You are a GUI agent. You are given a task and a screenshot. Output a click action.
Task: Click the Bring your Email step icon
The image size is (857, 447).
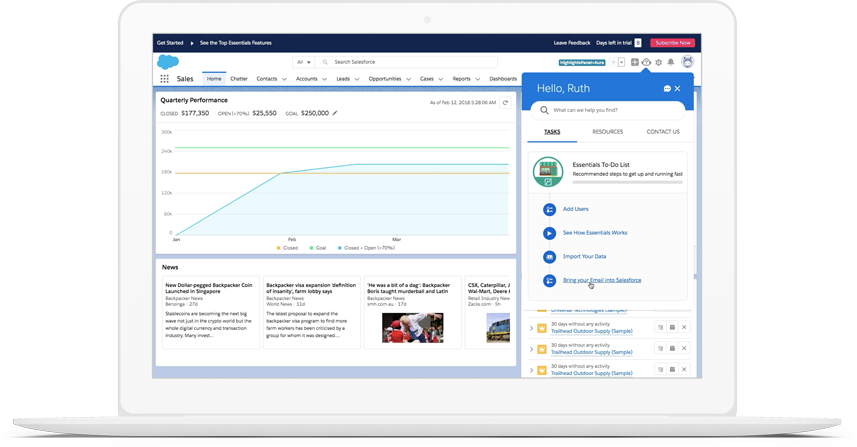point(549,280)
